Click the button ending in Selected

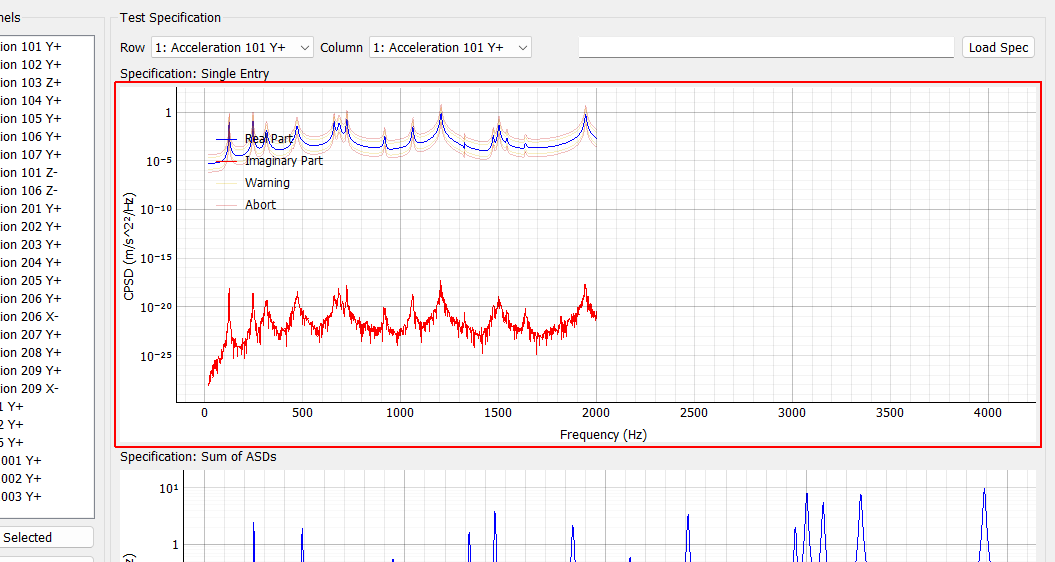[46, 537]
